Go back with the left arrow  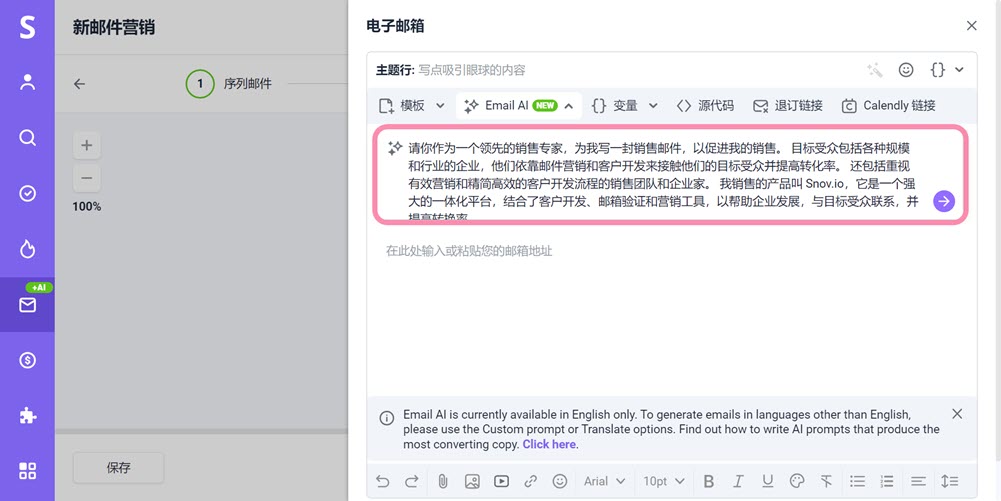tap(79, 84)
